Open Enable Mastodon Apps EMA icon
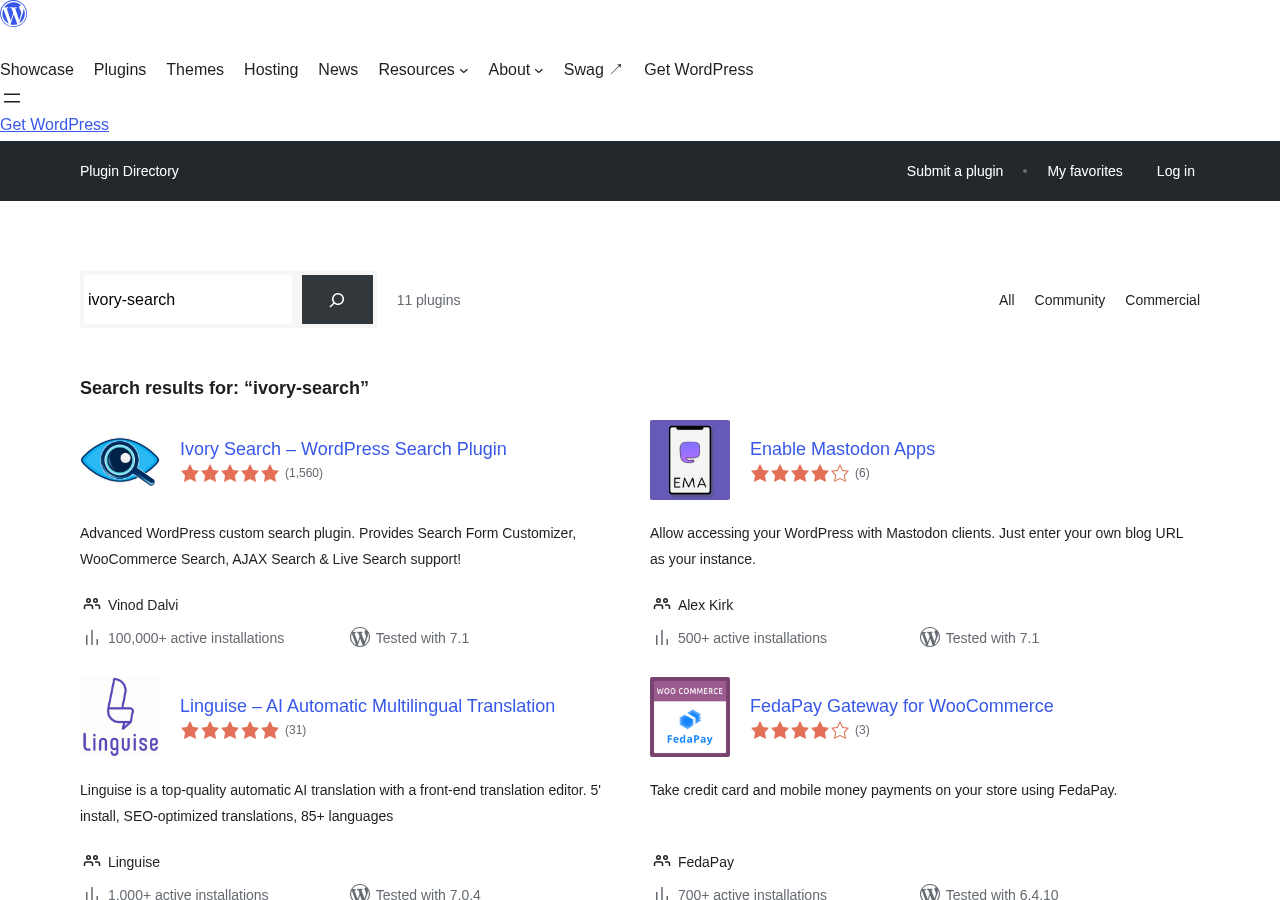 coord(690,460)
